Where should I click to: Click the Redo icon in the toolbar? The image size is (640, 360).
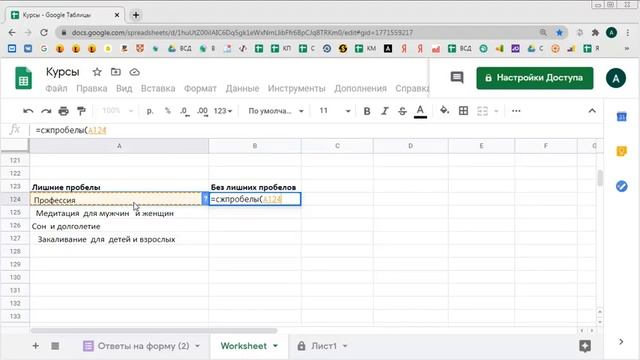(46, 111)
